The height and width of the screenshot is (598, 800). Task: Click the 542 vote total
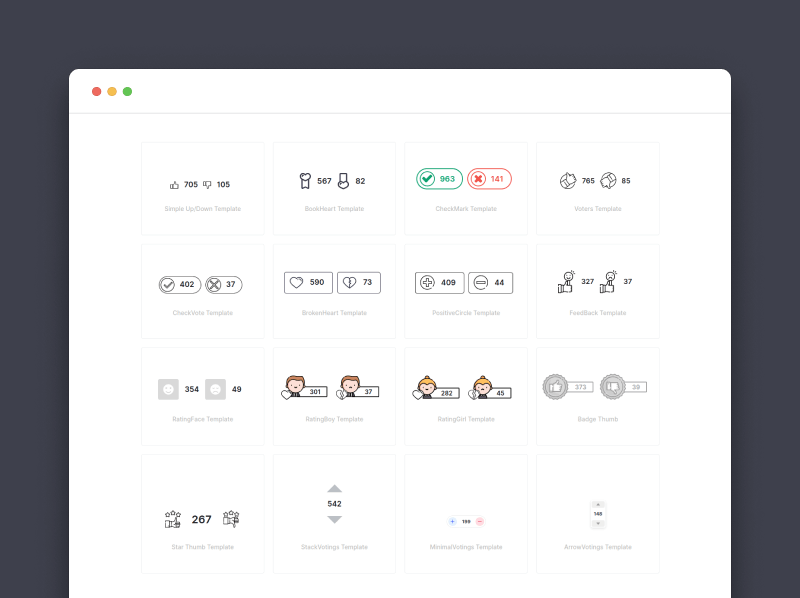pos(334,504)
